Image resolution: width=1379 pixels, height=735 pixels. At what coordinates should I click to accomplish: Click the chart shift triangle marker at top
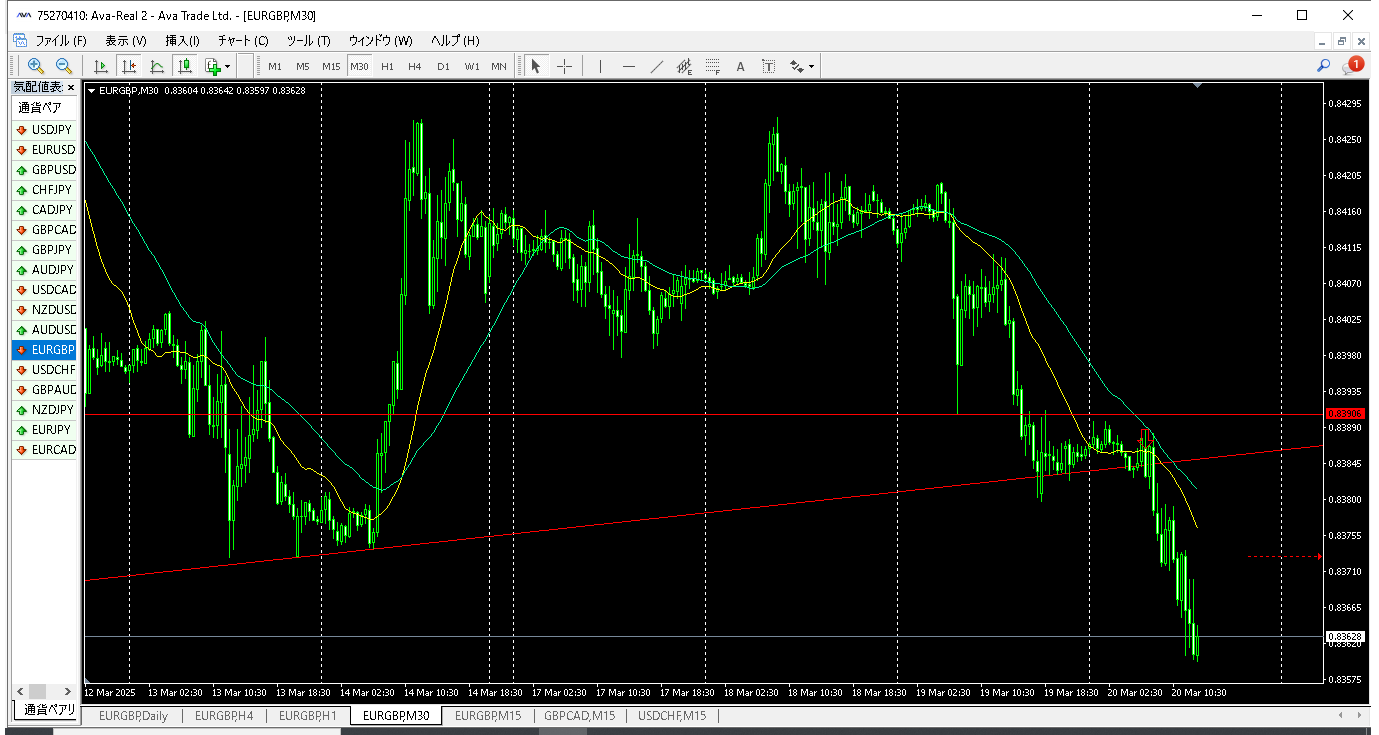(1198, 87)
